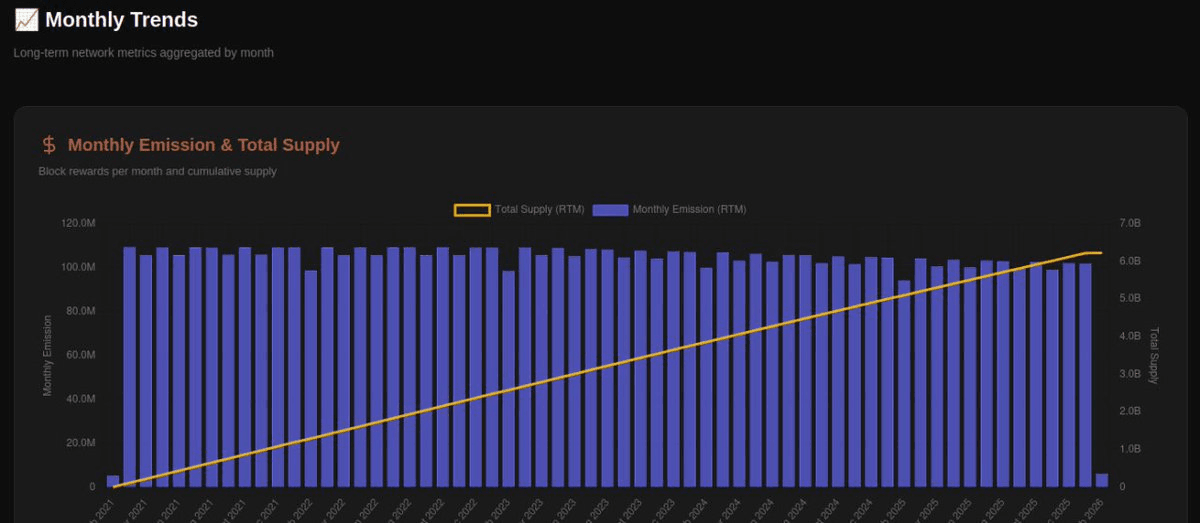This screenshot has width=1200, height=523.
Task: Toggle the purple Monthly Emission legend box
Action: coord(610,210)
